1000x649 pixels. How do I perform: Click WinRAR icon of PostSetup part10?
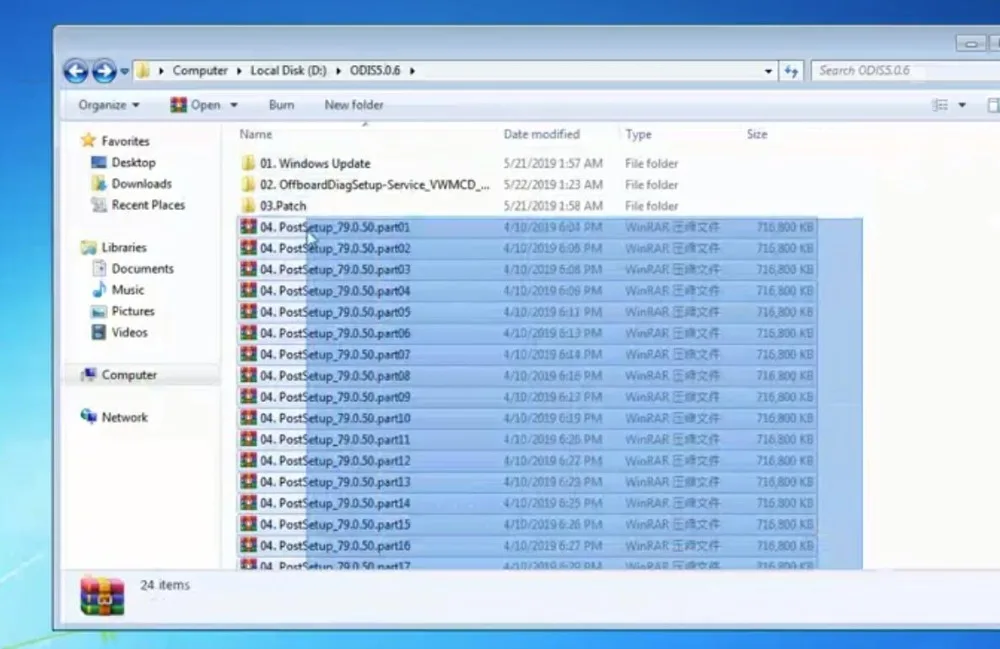pyautogui.click(x=249, y=418)
